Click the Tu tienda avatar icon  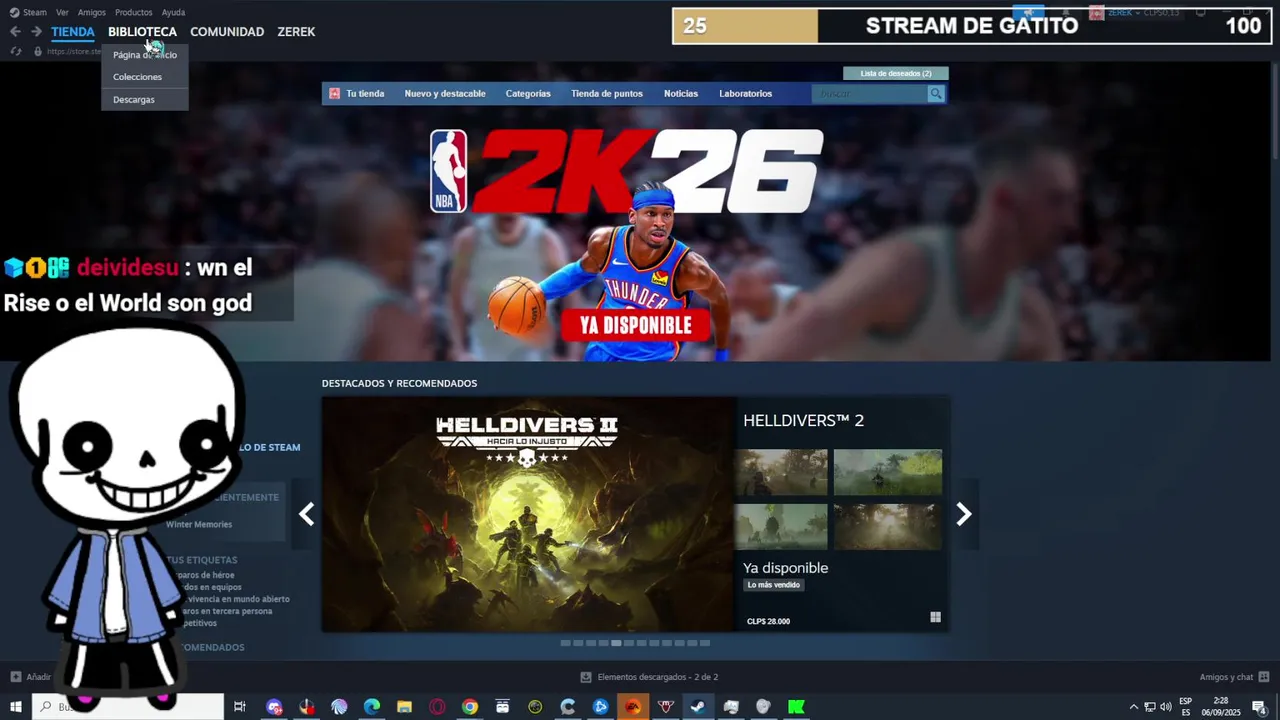[335, 94]
